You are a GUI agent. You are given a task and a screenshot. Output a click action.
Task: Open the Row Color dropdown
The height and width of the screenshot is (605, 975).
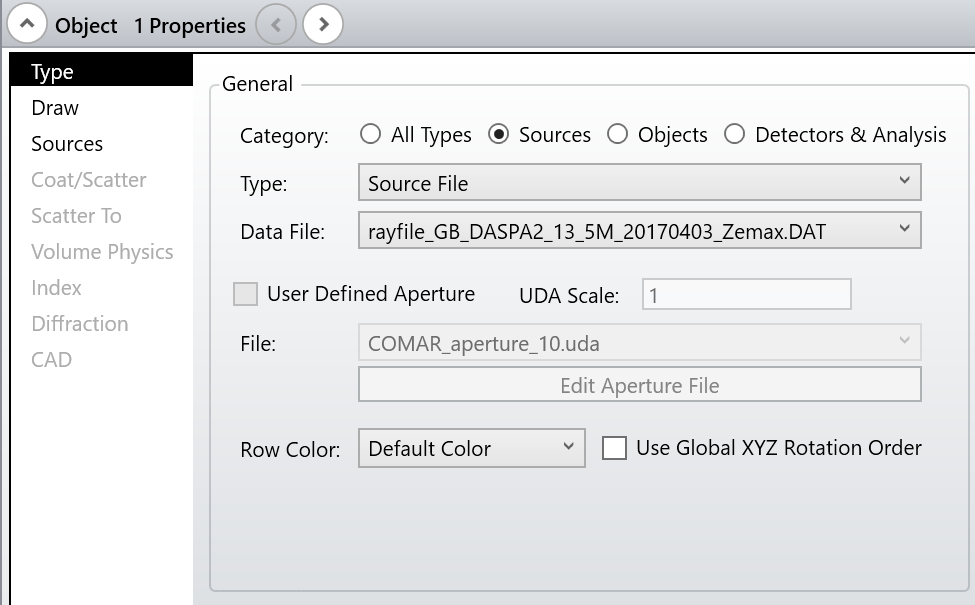tap(471, 448)
